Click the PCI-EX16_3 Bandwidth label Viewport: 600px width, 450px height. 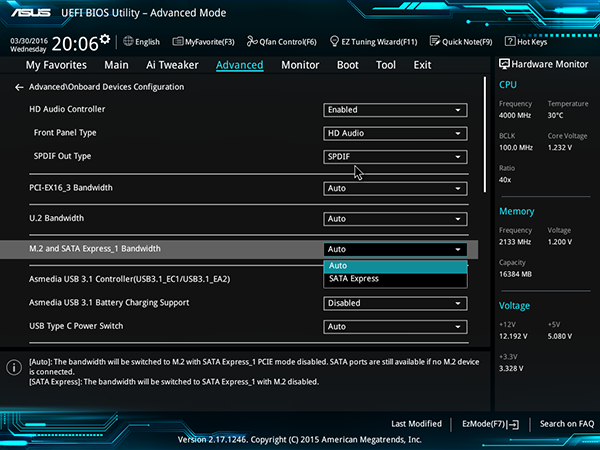71,188
